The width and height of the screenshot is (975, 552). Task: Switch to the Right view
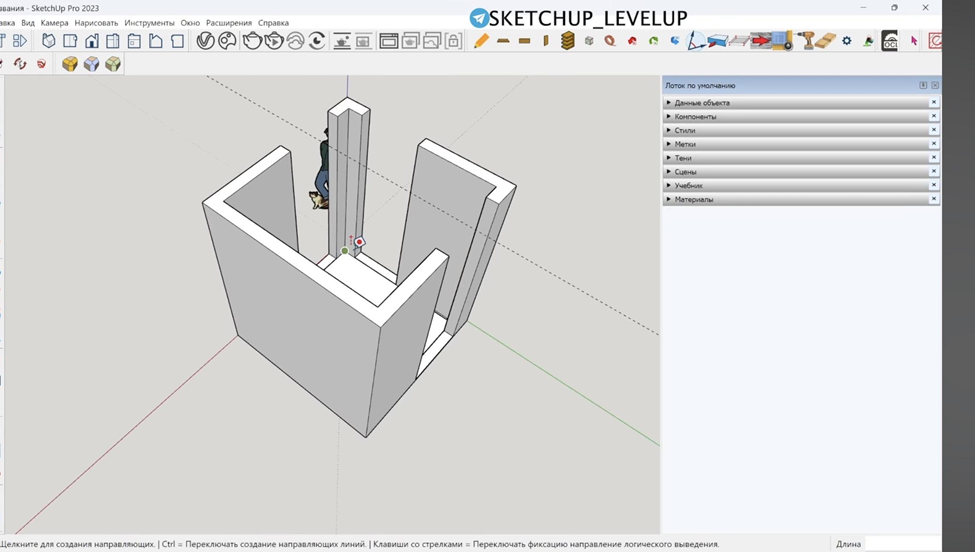coord(113,41)
